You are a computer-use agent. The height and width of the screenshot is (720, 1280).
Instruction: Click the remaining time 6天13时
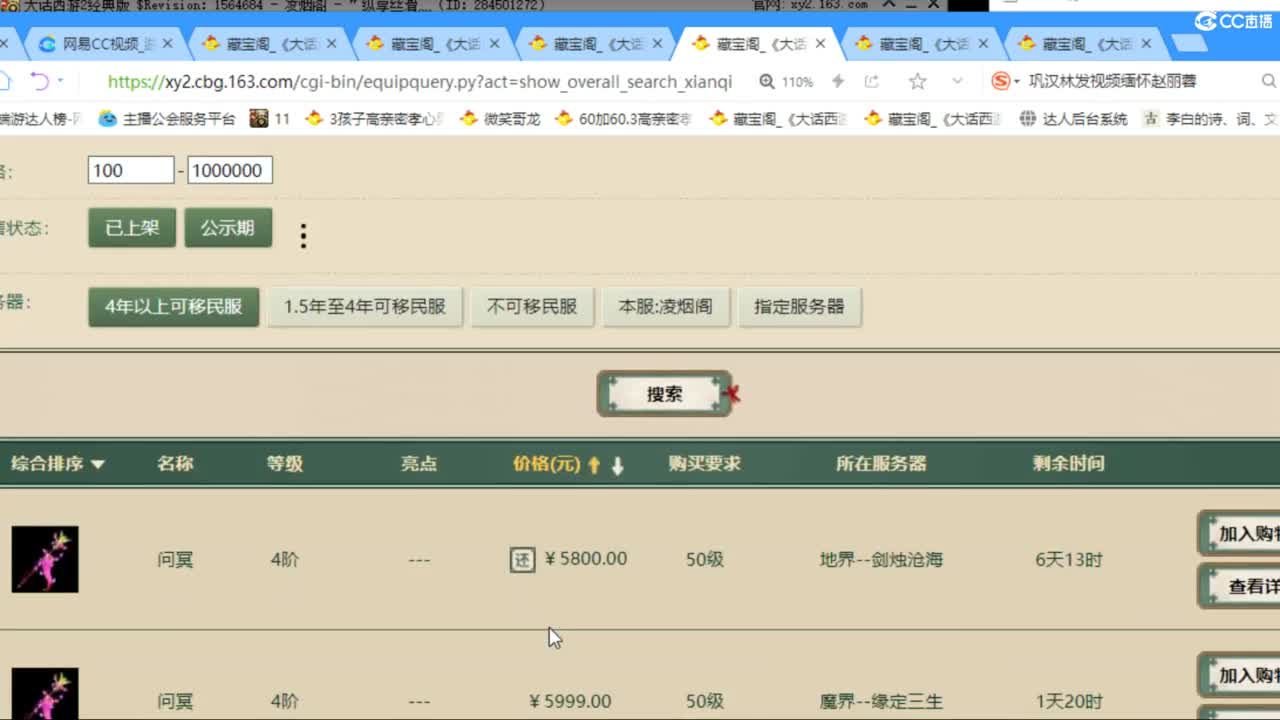[x=1069, y=560]
